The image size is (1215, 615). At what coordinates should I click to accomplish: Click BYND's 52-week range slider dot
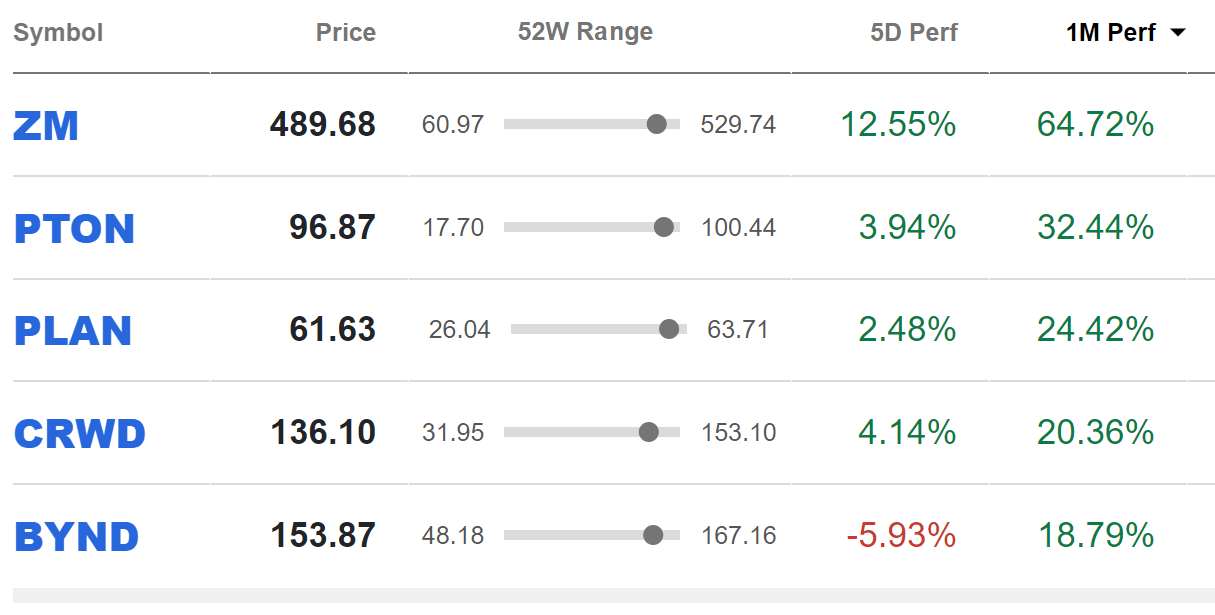pos(653,535)
